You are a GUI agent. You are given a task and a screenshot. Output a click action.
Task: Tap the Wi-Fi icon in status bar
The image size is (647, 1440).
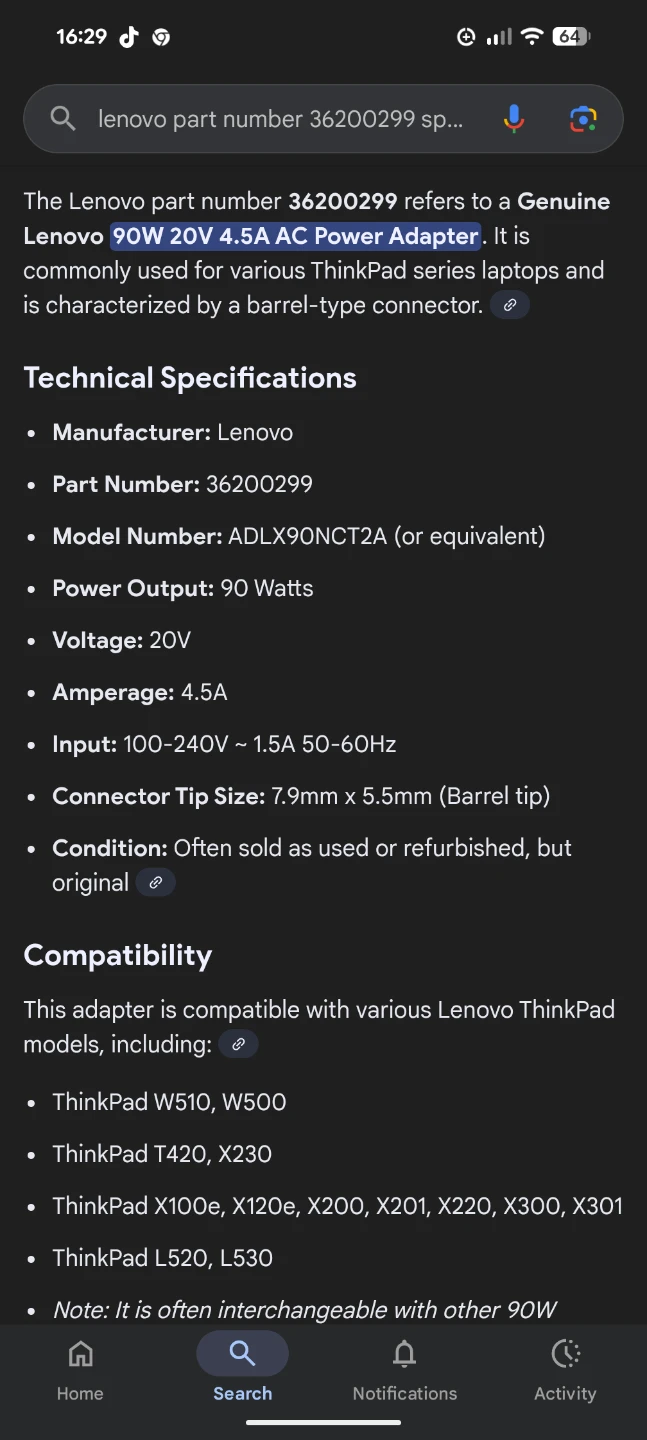532,37
